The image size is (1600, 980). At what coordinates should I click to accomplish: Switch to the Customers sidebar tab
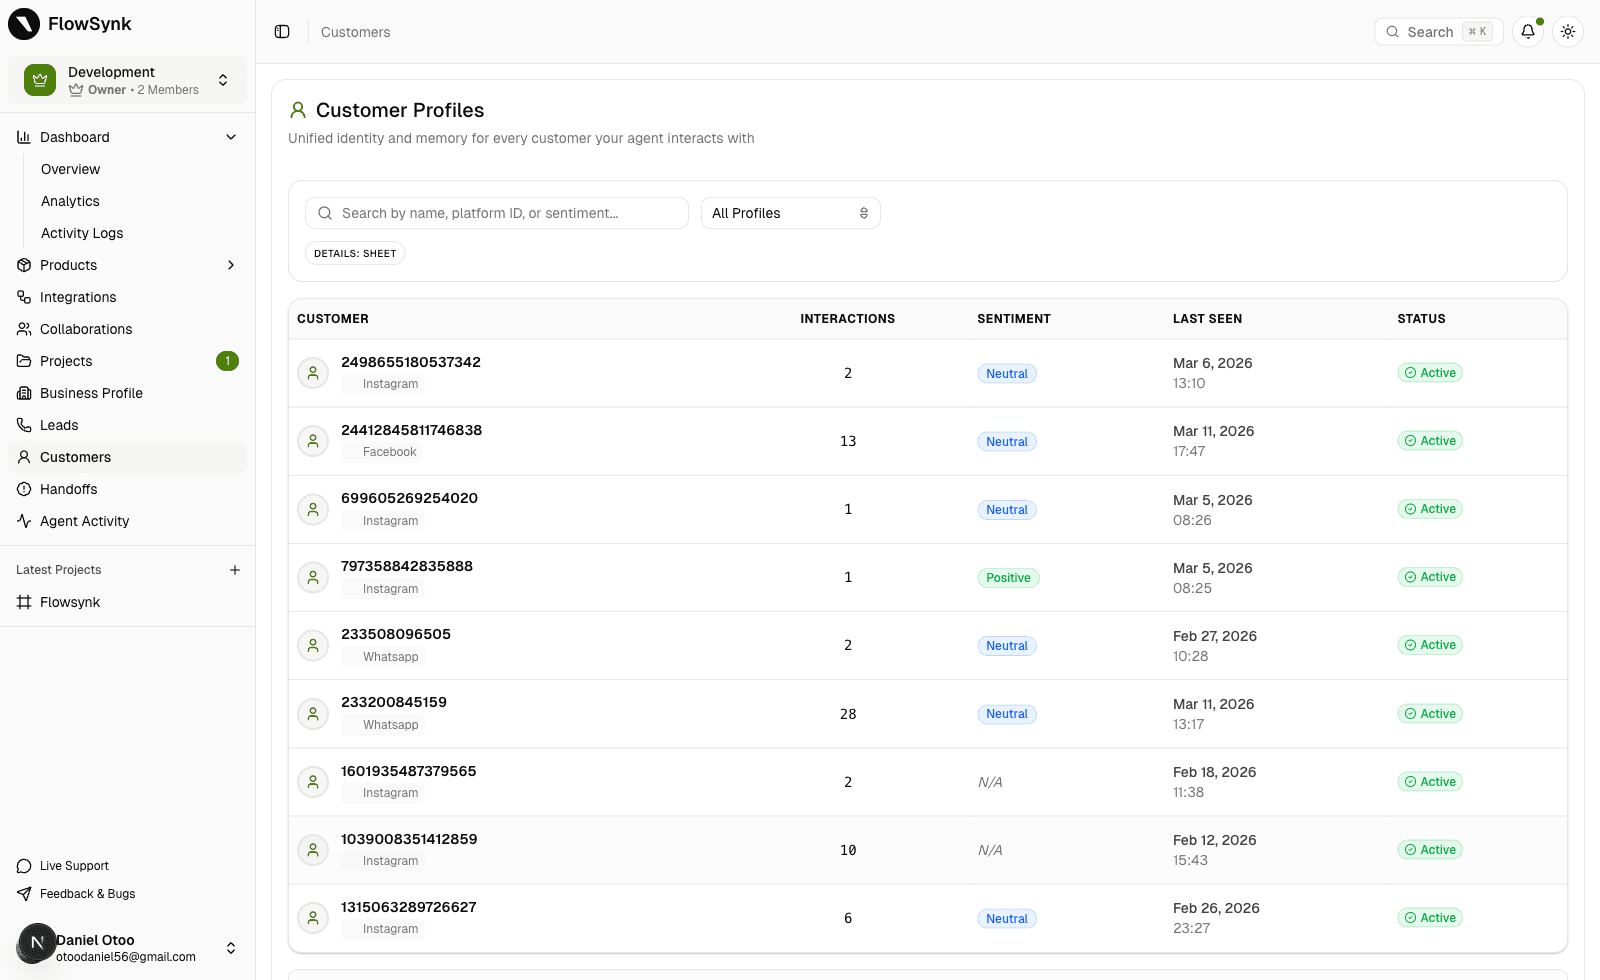74,457
